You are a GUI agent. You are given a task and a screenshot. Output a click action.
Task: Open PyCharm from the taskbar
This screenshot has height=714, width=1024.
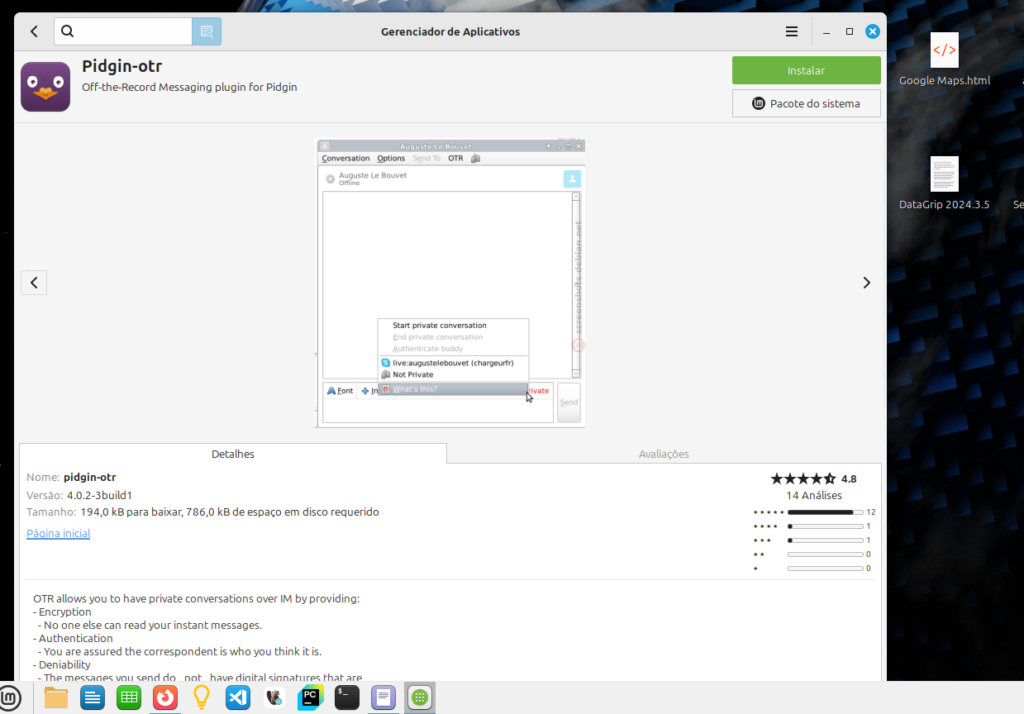pos(310,698)
